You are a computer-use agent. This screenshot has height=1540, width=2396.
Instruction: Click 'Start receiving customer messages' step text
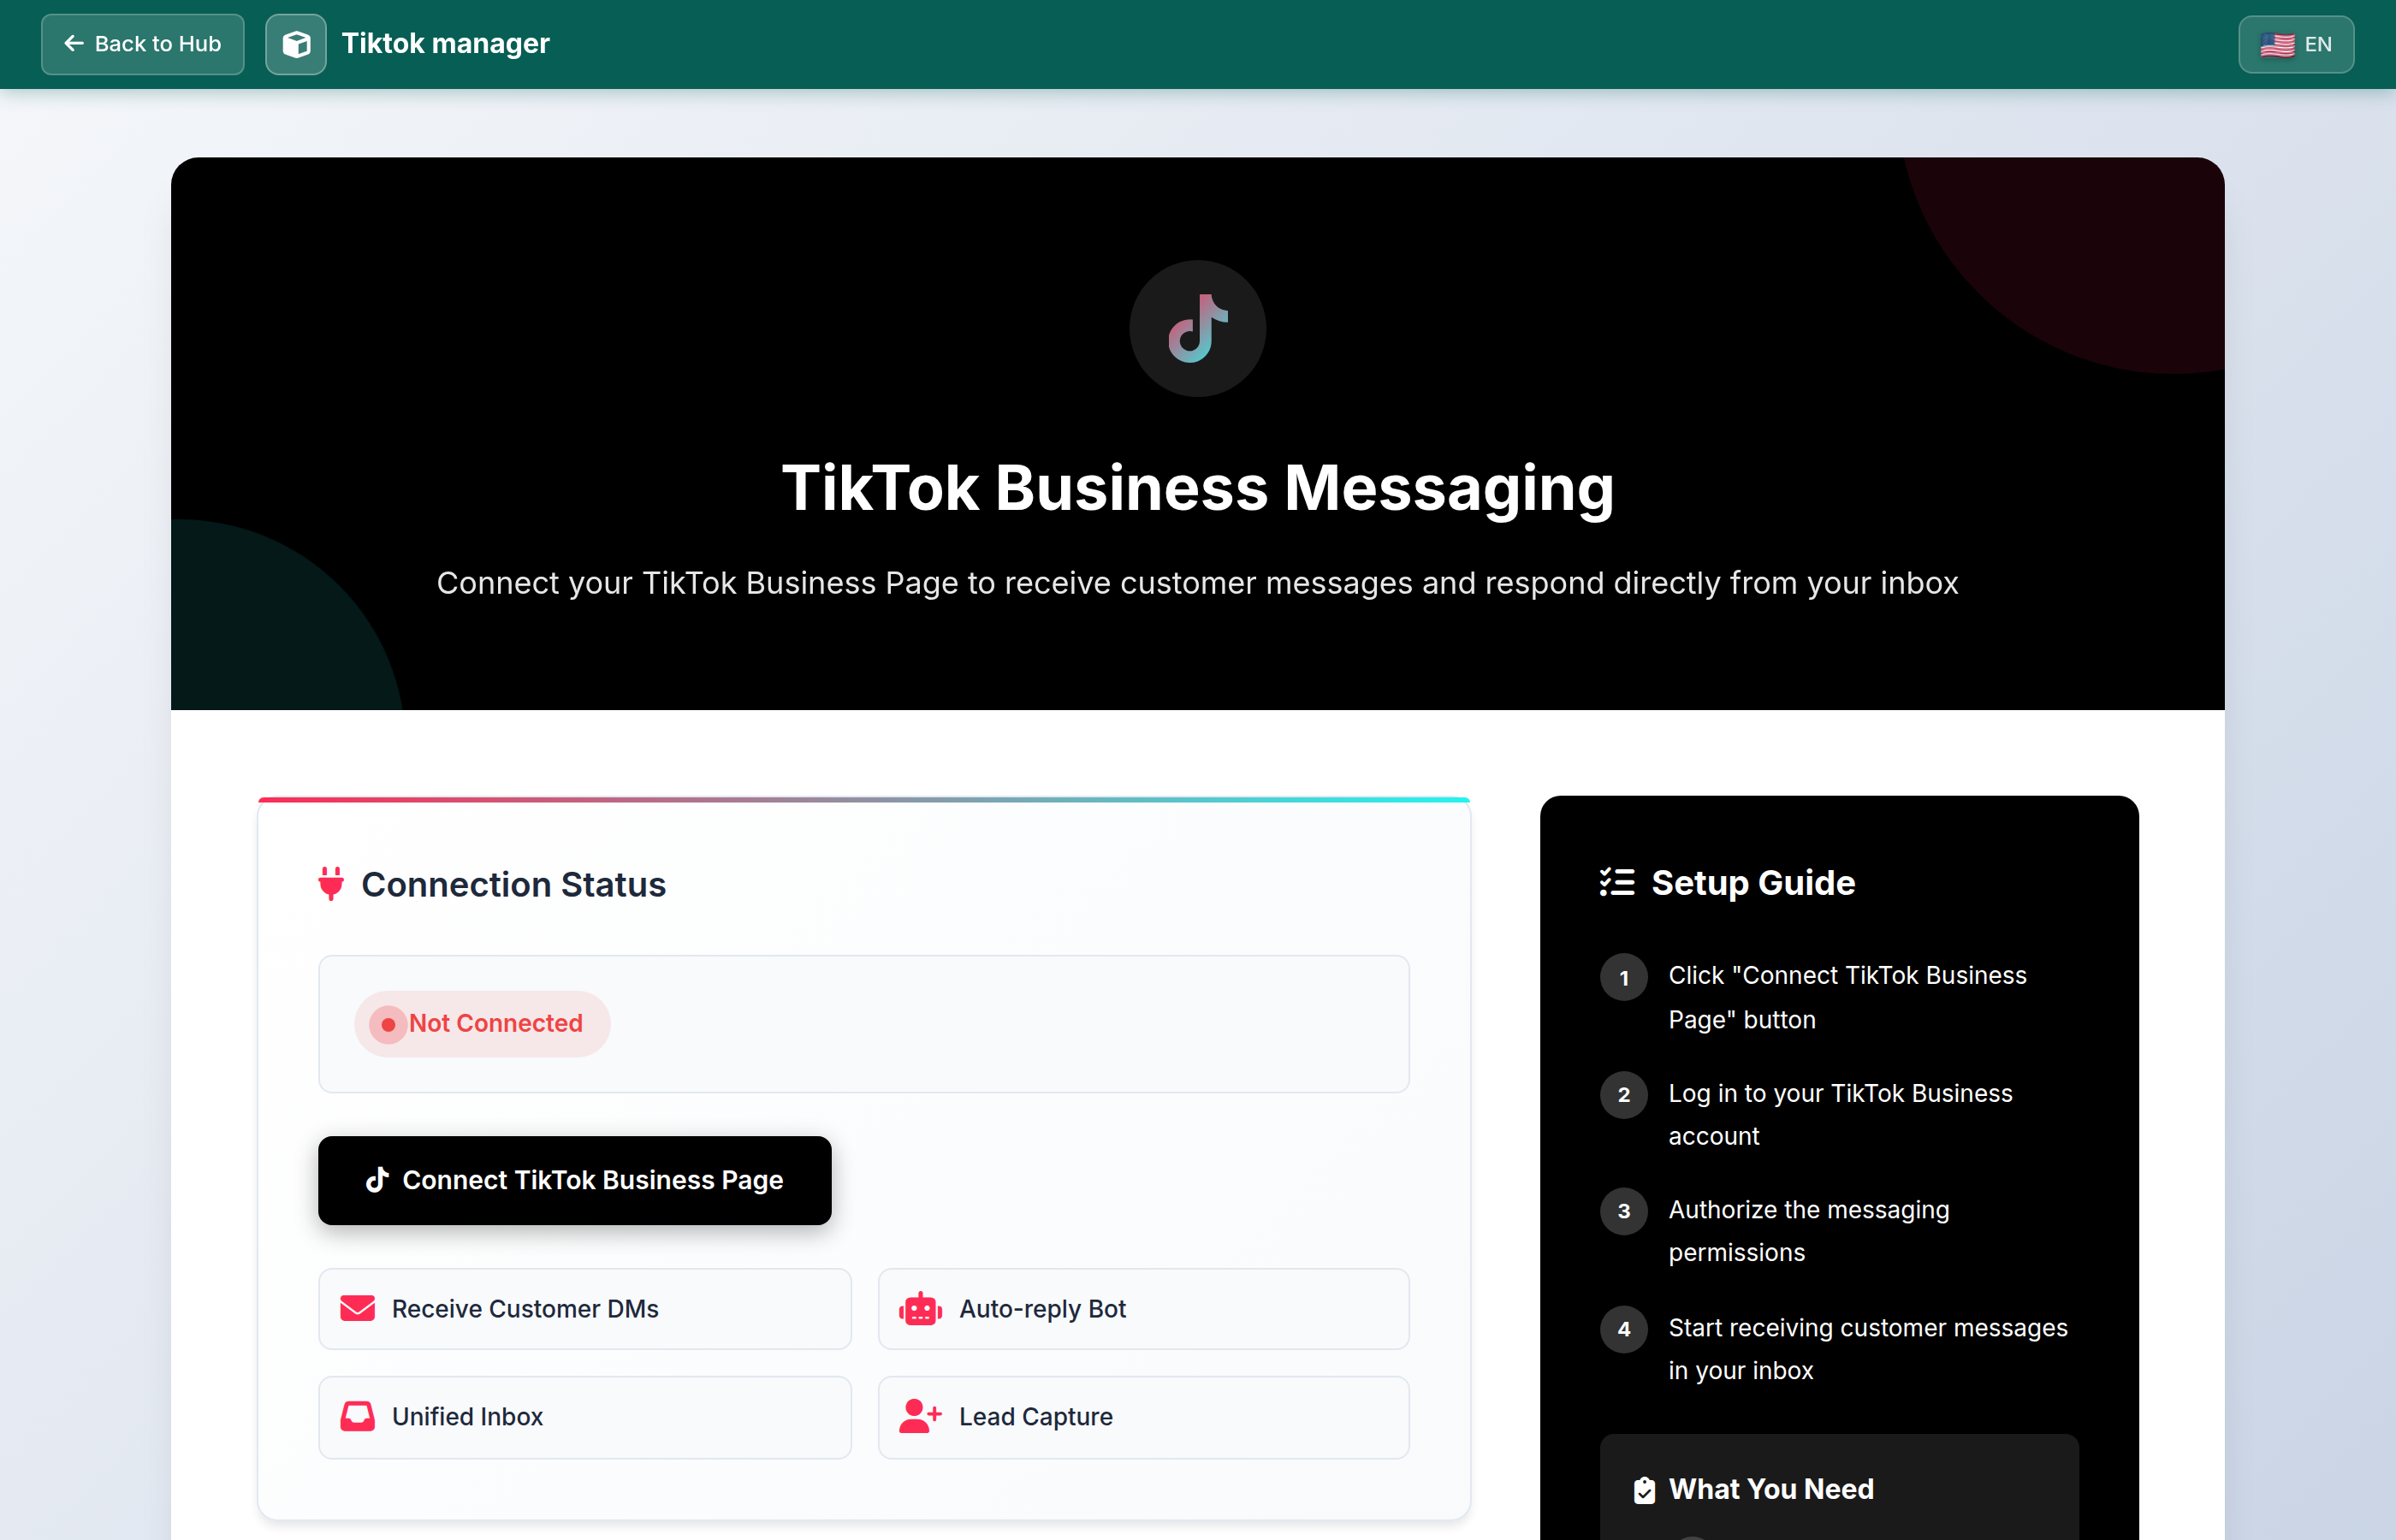click(x=1867, y=1348)
